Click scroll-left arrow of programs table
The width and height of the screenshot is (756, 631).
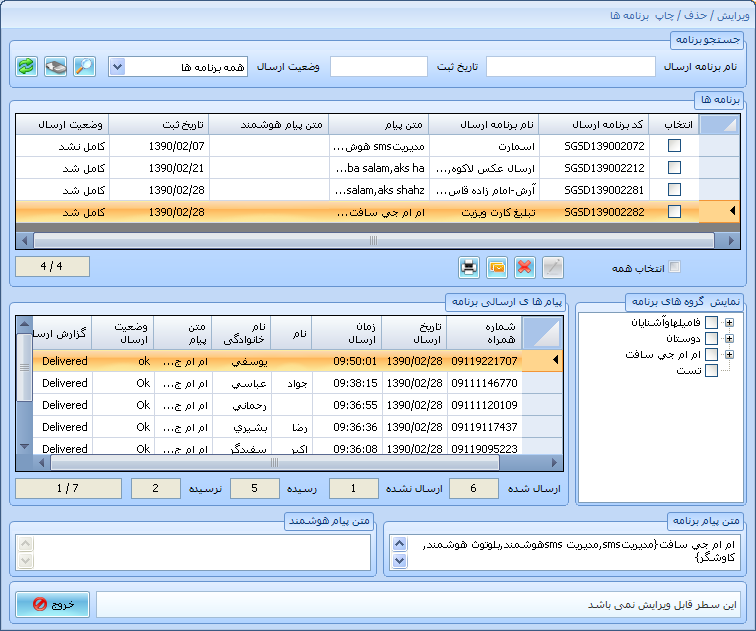25,241
